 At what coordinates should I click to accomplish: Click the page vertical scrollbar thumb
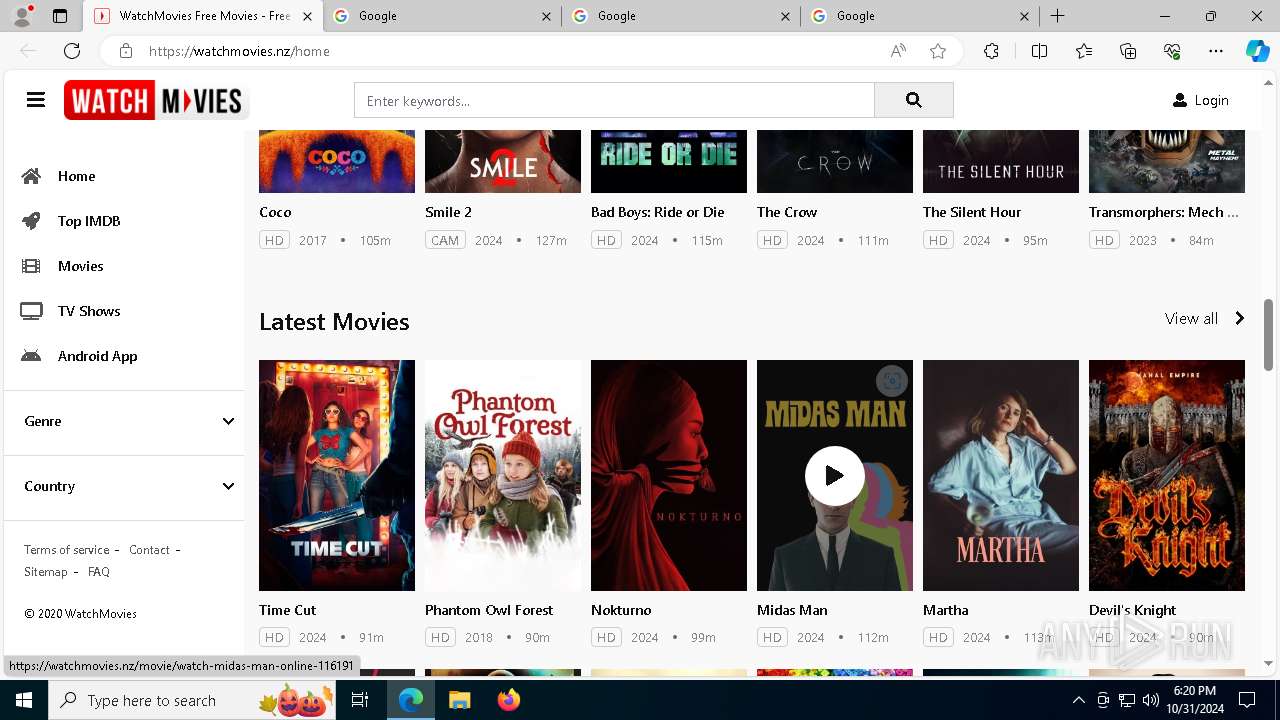tap(1269, 333)
